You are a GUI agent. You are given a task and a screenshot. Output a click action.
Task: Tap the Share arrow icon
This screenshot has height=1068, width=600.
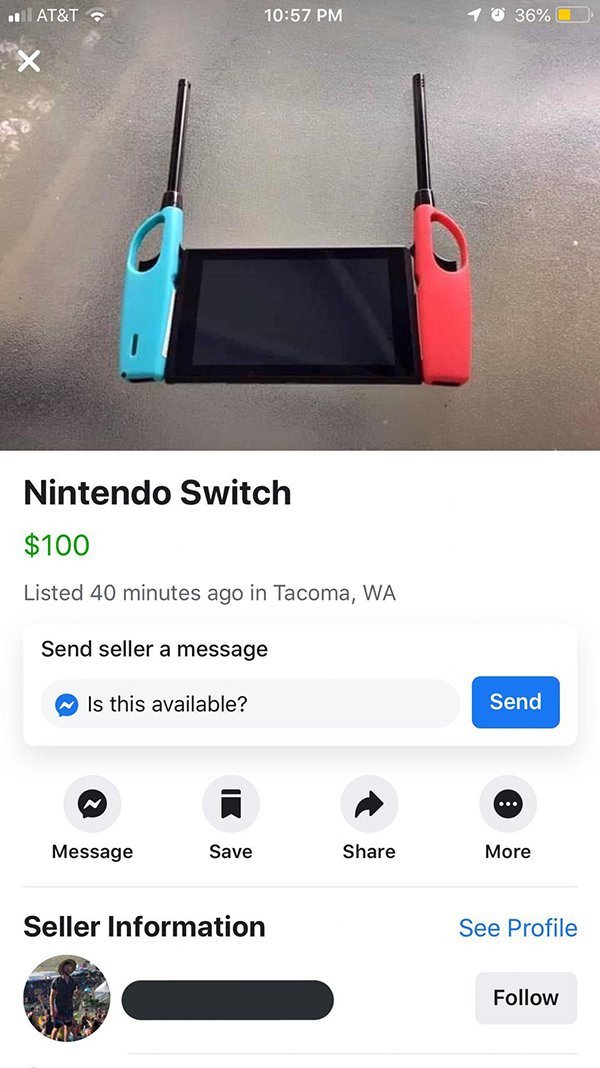[369, 804]
